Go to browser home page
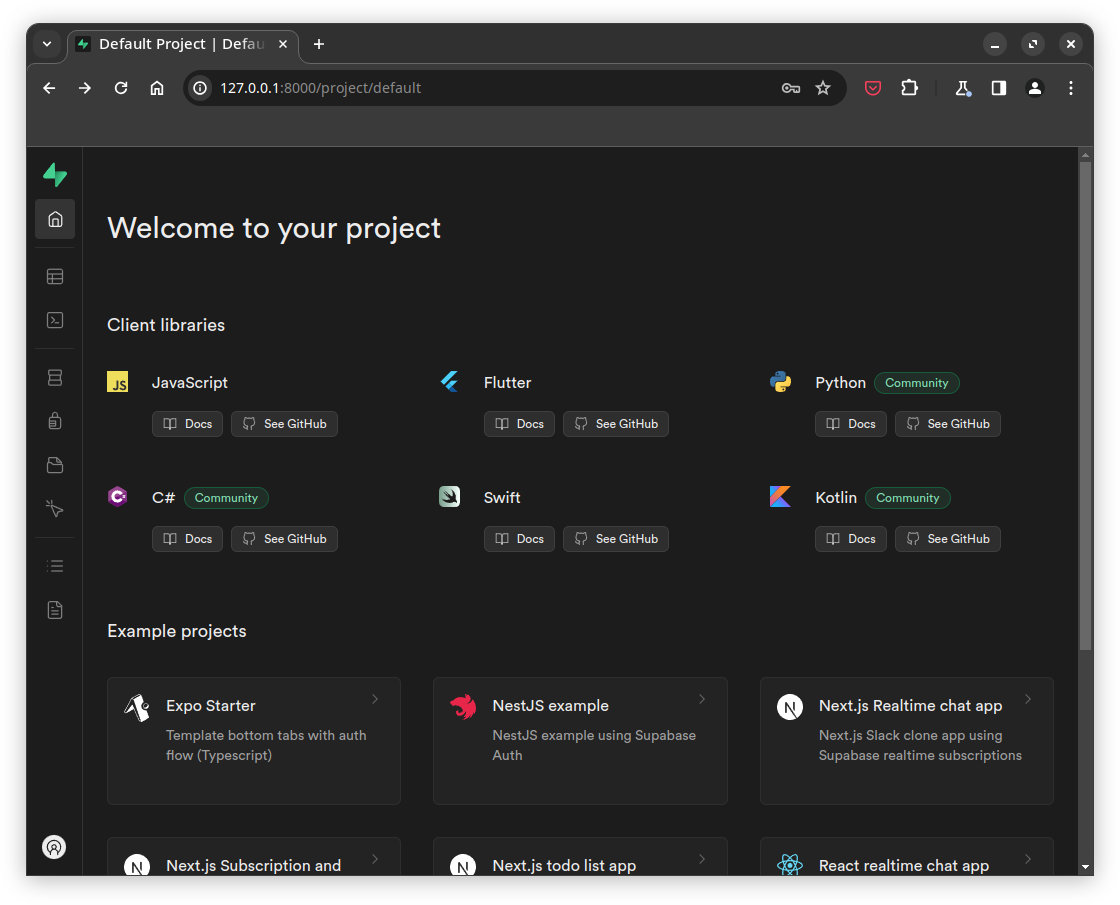 [157, 88]
